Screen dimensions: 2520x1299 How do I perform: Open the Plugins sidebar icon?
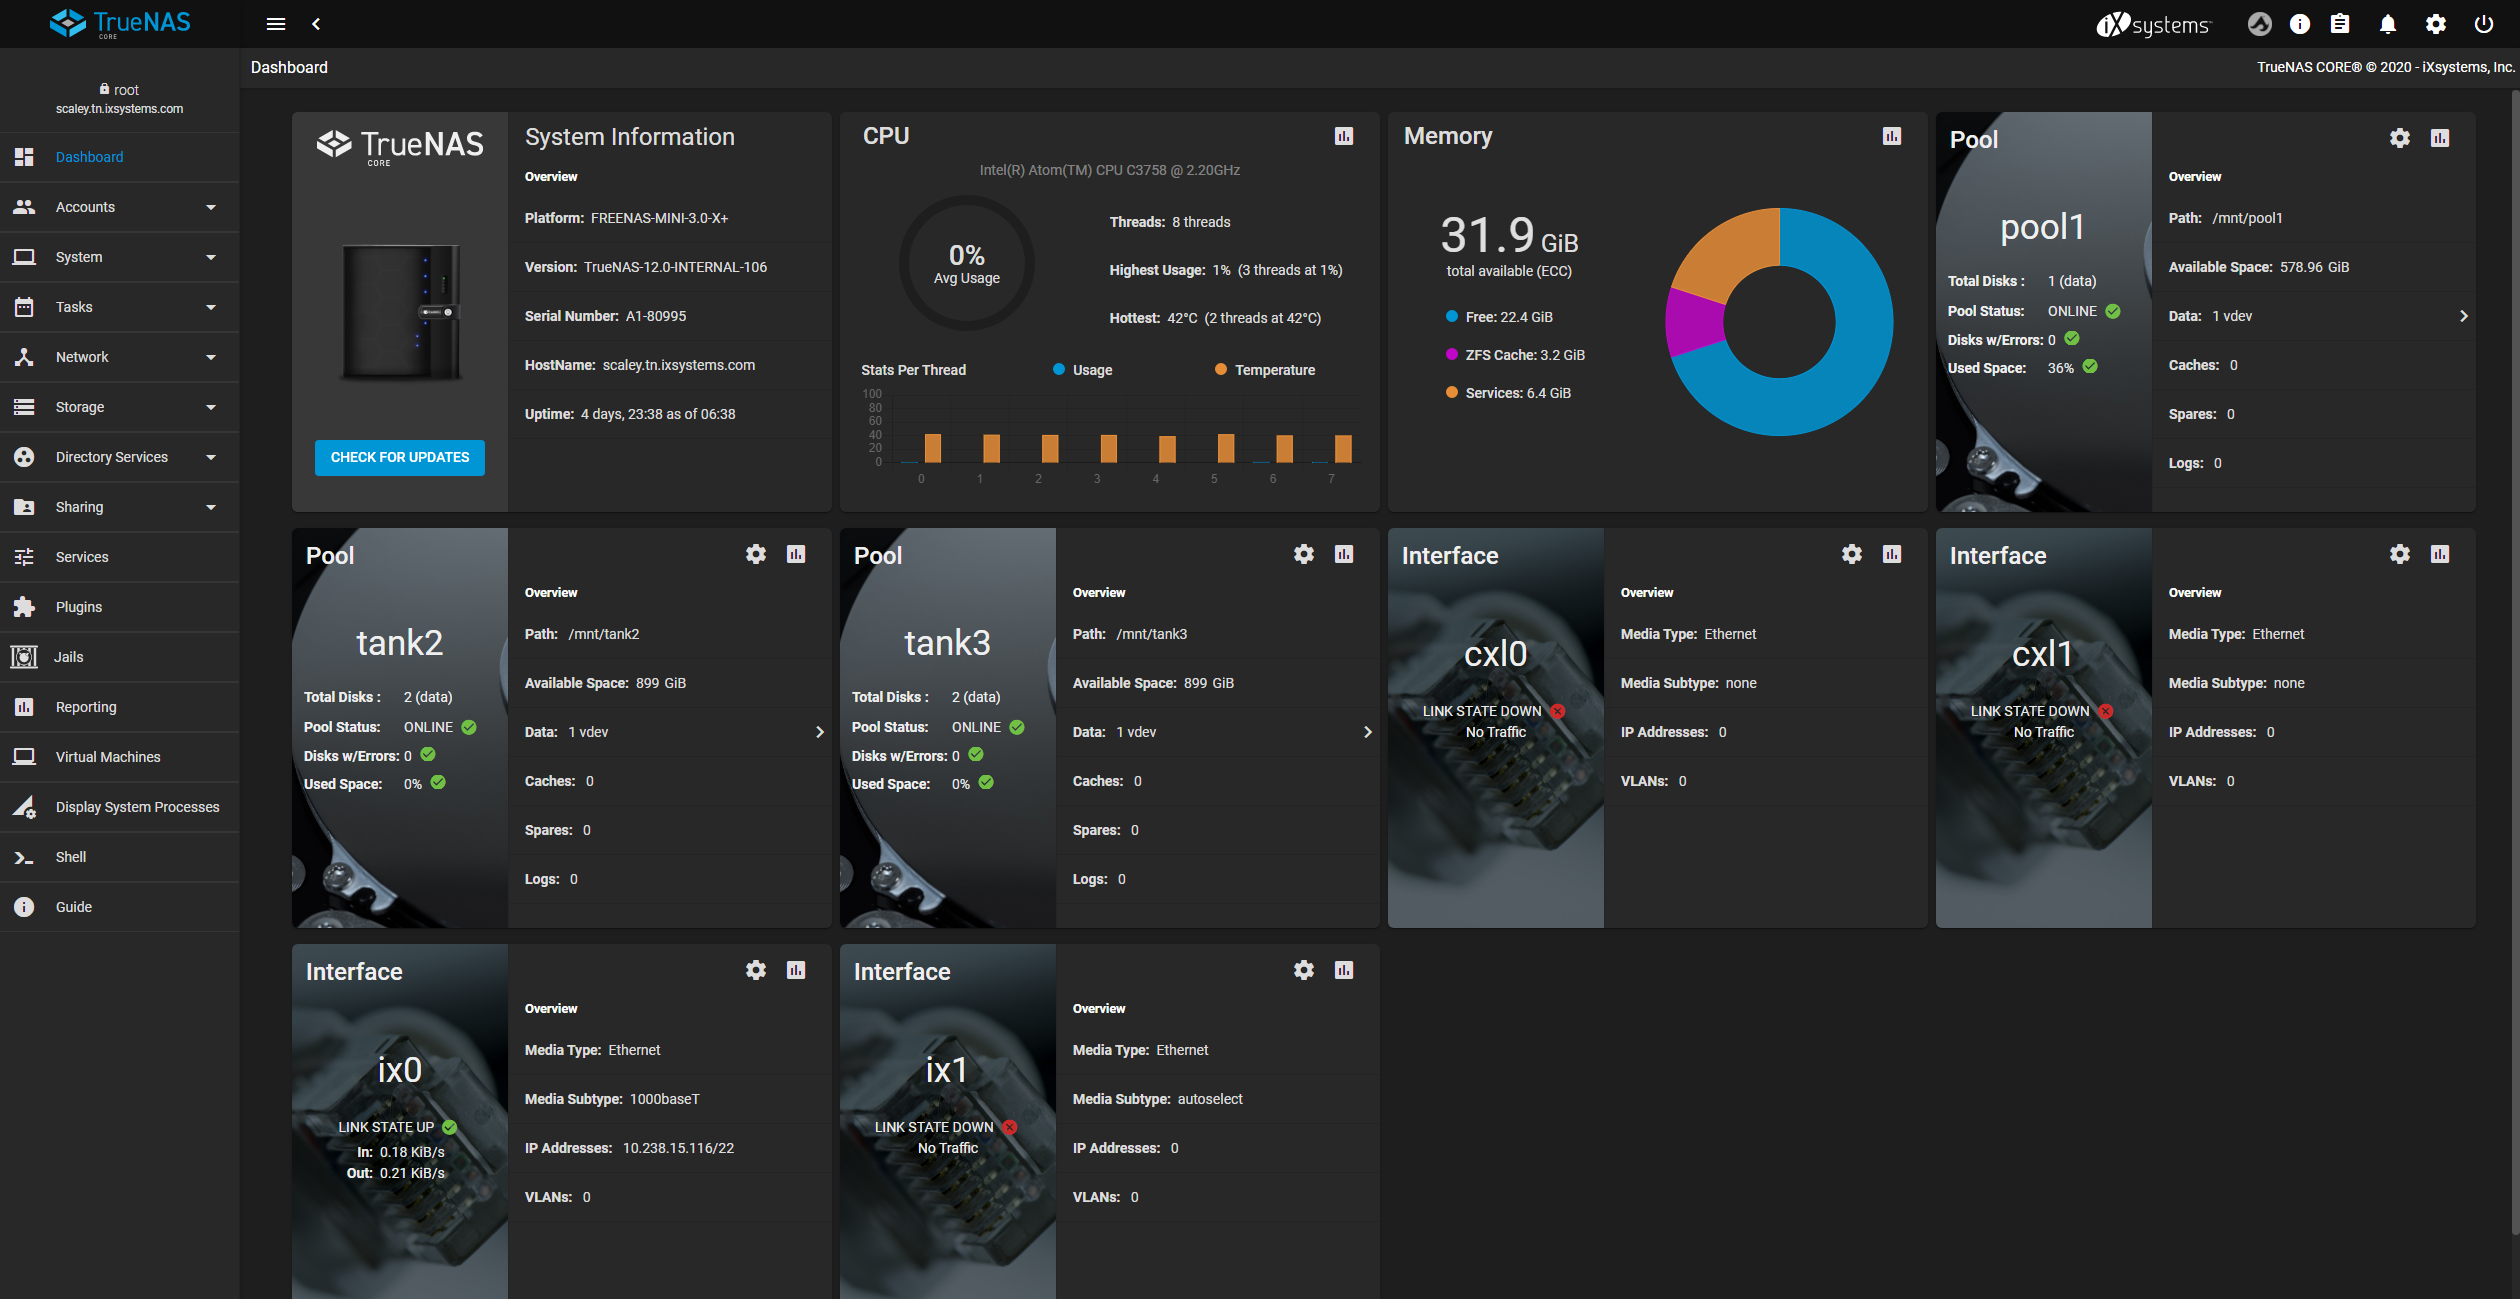pyautogui.click(x=23, y=605)
